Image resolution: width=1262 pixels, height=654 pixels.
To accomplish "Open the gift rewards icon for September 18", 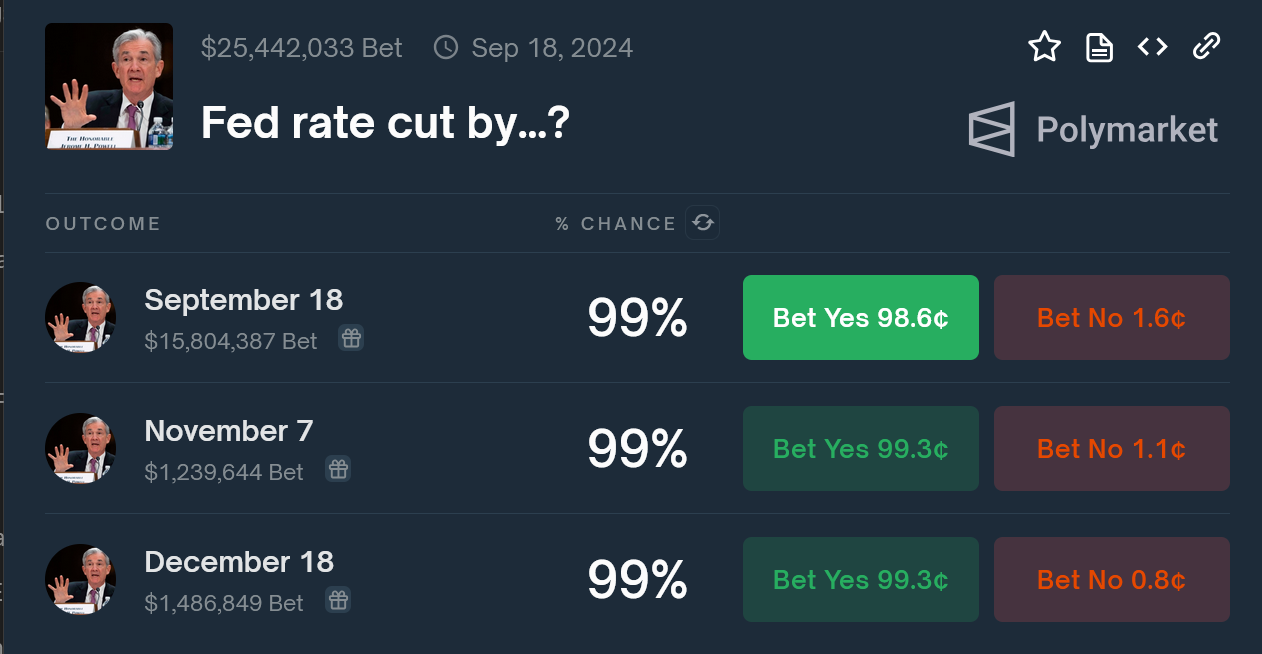I will point(350,338).
